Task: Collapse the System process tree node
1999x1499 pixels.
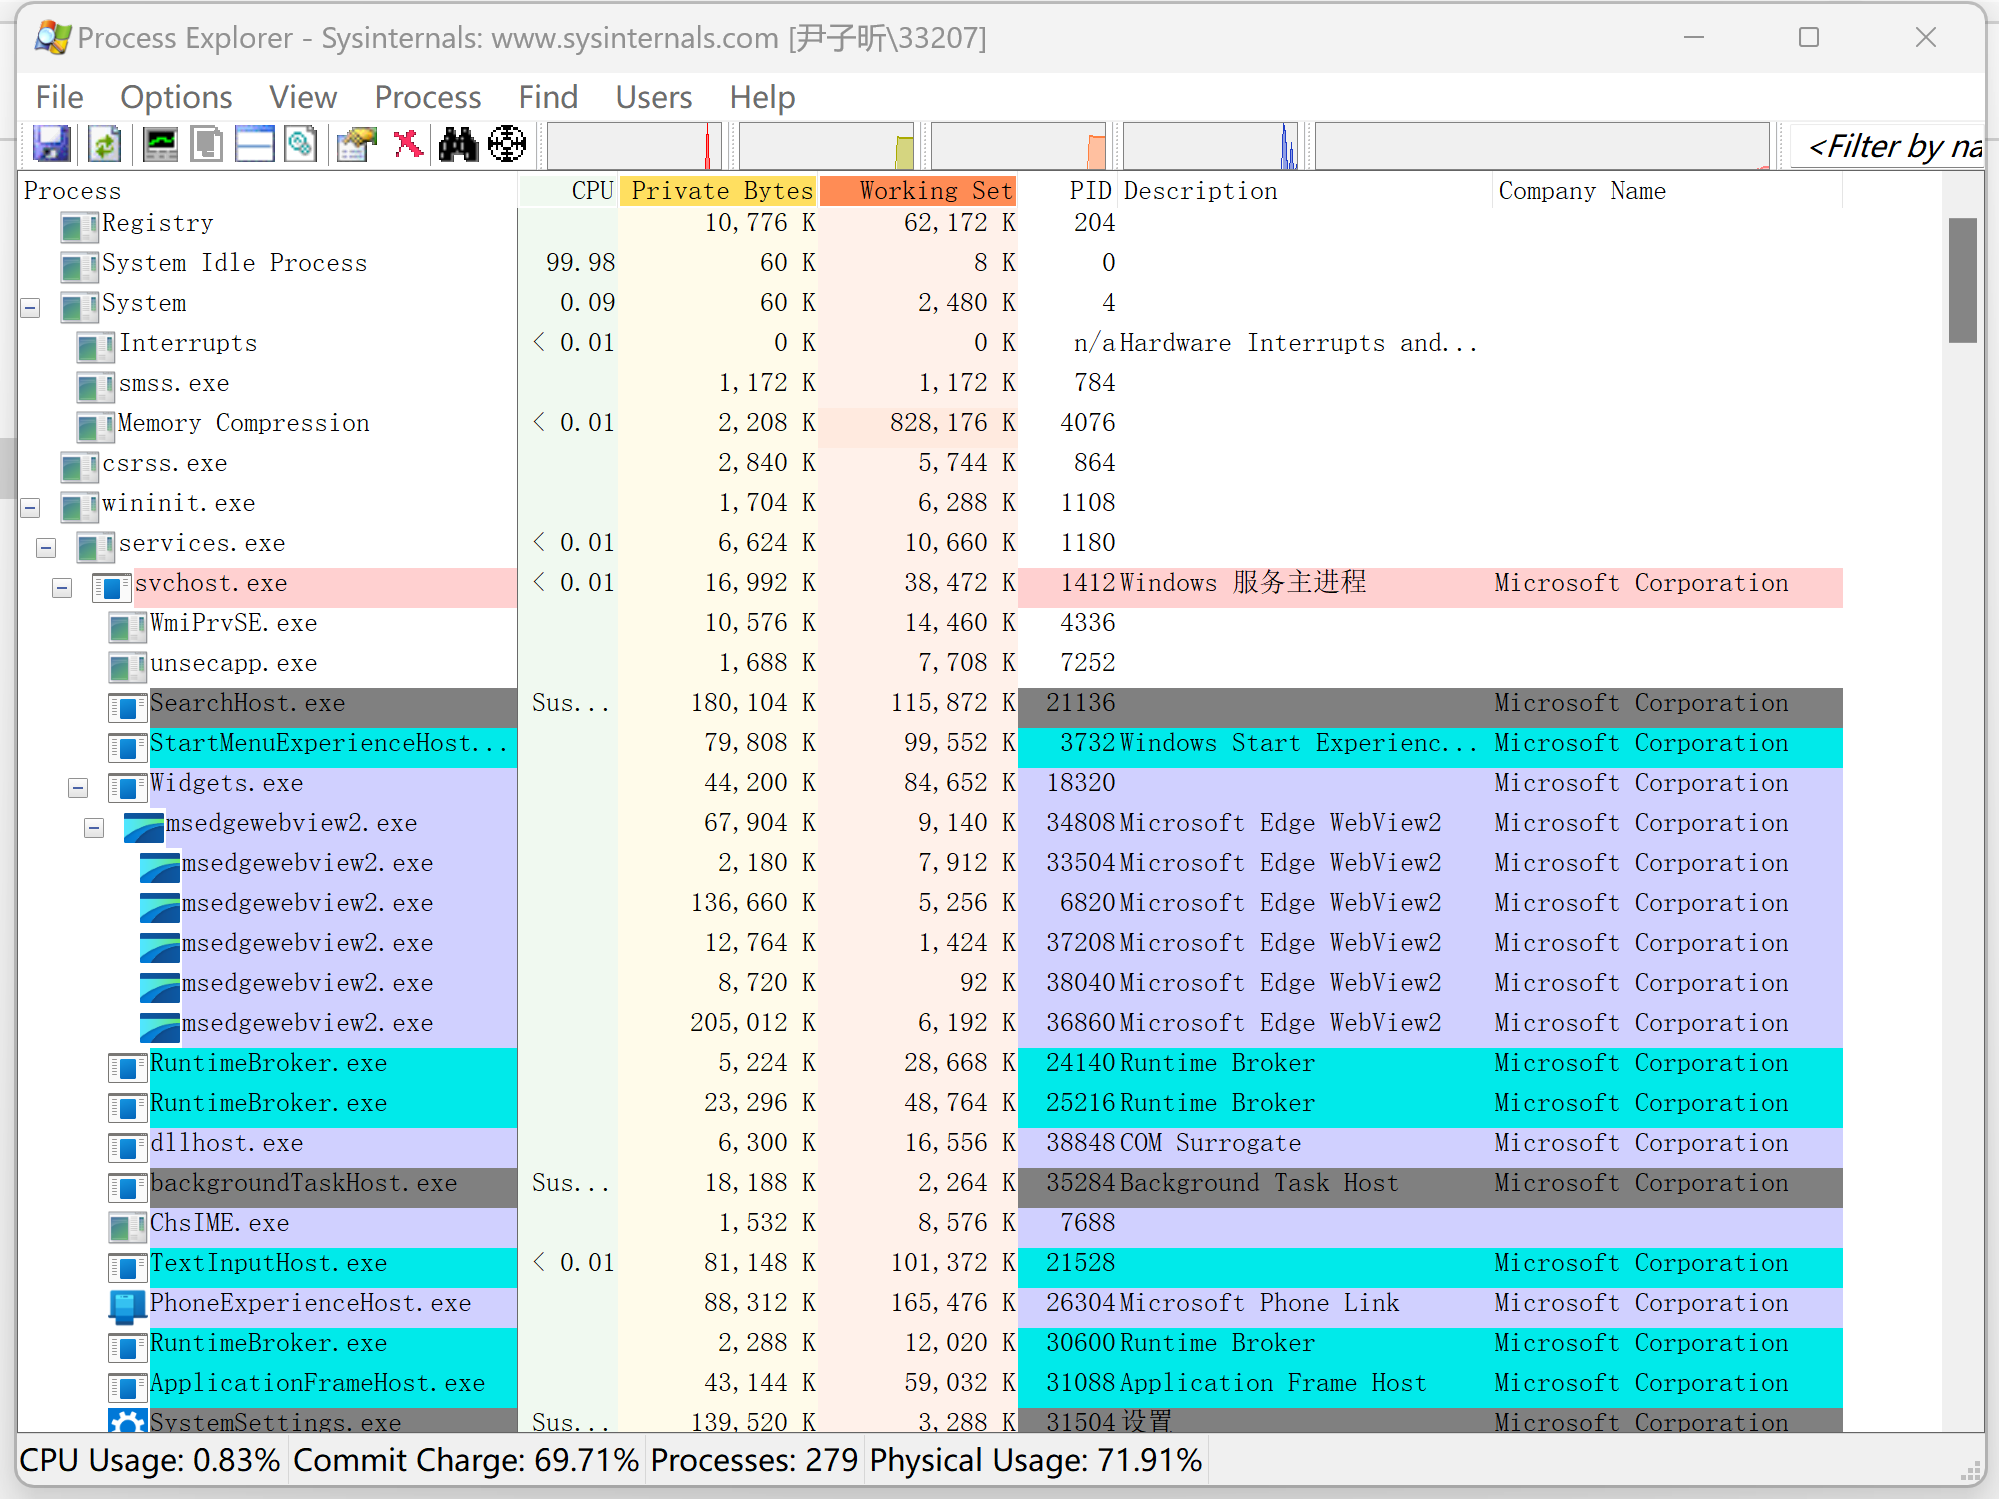Action: click(31, 308)
